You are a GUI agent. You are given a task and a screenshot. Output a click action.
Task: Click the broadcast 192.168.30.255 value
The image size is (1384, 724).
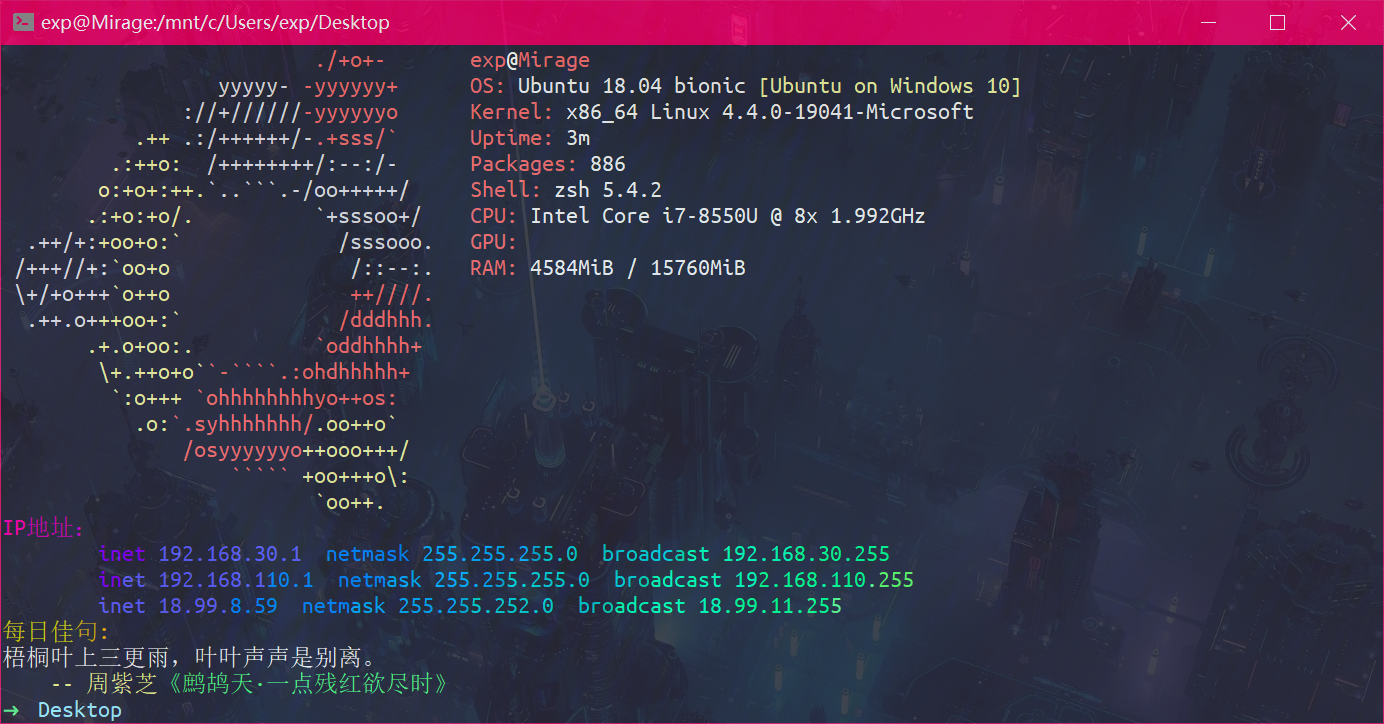pyautogui.click(x=806, y=554)
